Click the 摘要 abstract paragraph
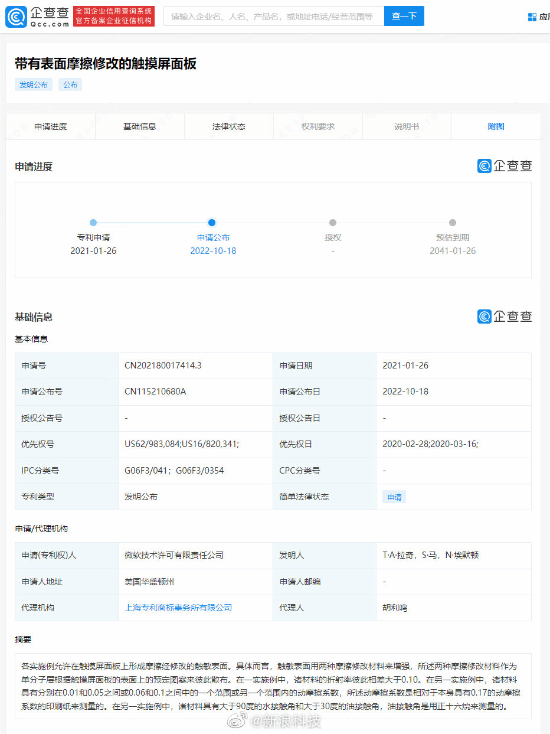This screenshot has height=734, width=550. pyautogui.click(x=273, y=686)
